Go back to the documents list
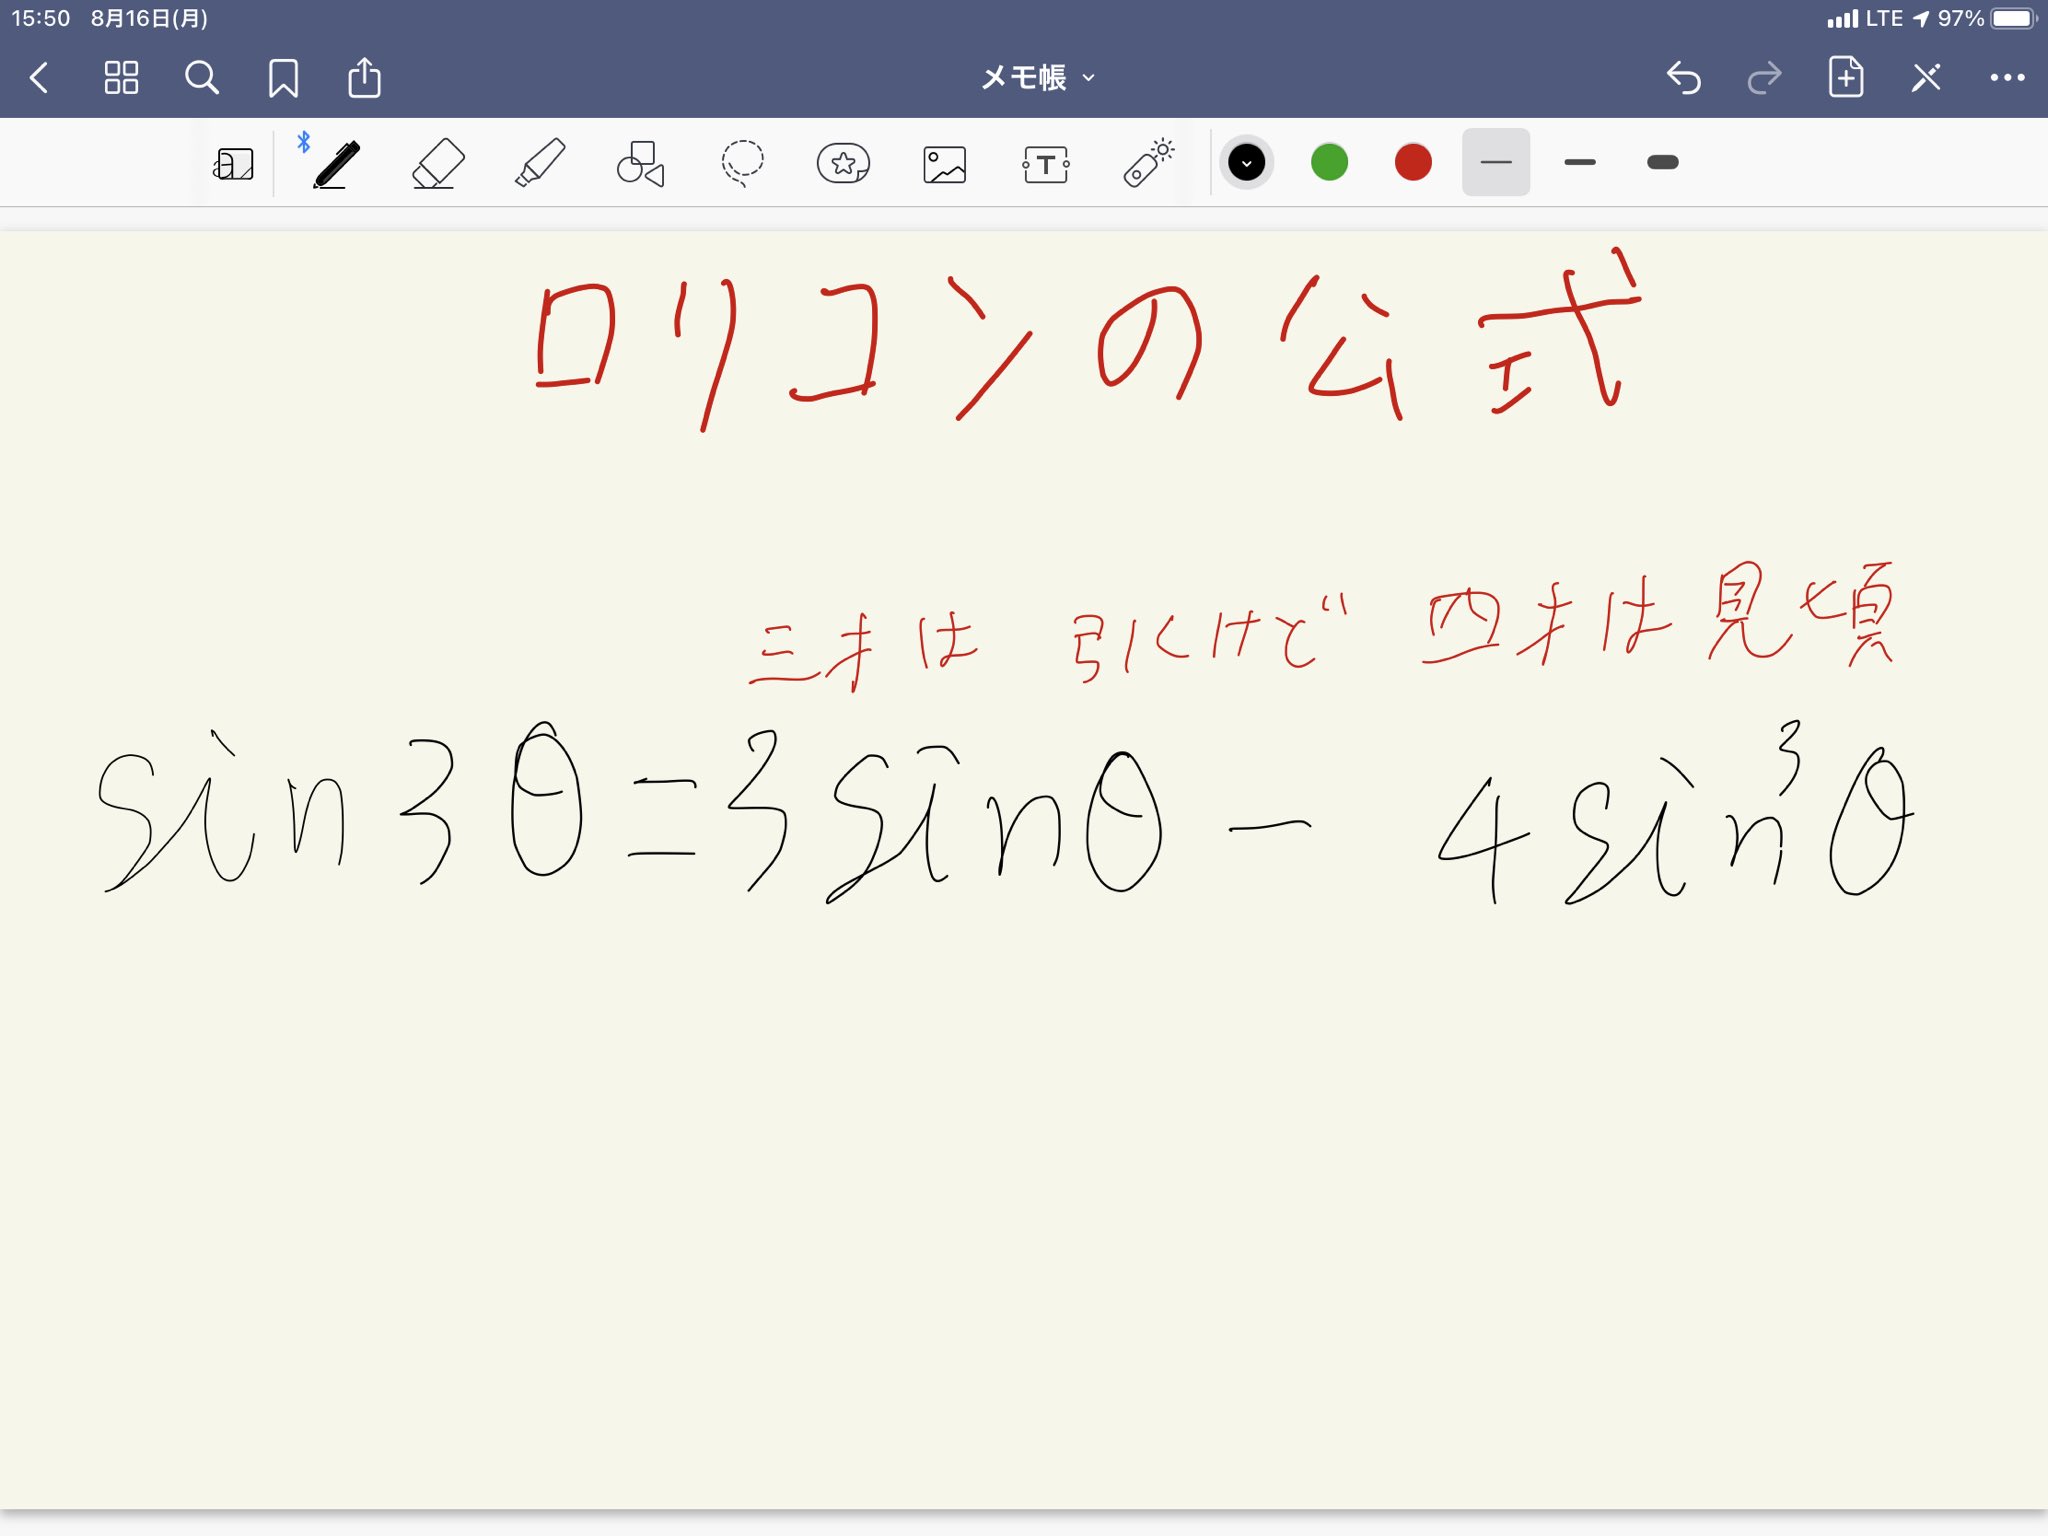The width and height of the screenshot is (2048, 1536). tap(40, 78)
